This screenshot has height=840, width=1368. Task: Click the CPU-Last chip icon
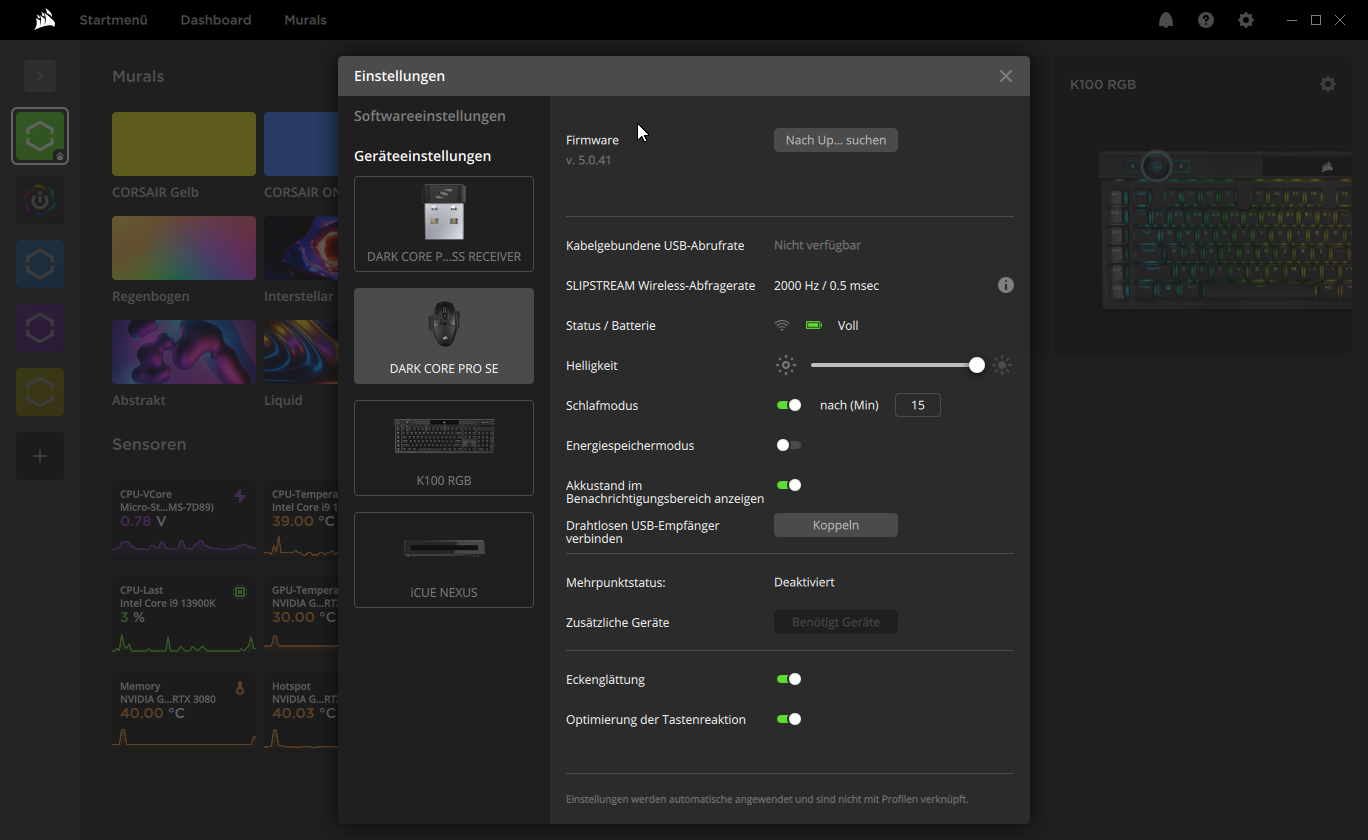(239, 592)
